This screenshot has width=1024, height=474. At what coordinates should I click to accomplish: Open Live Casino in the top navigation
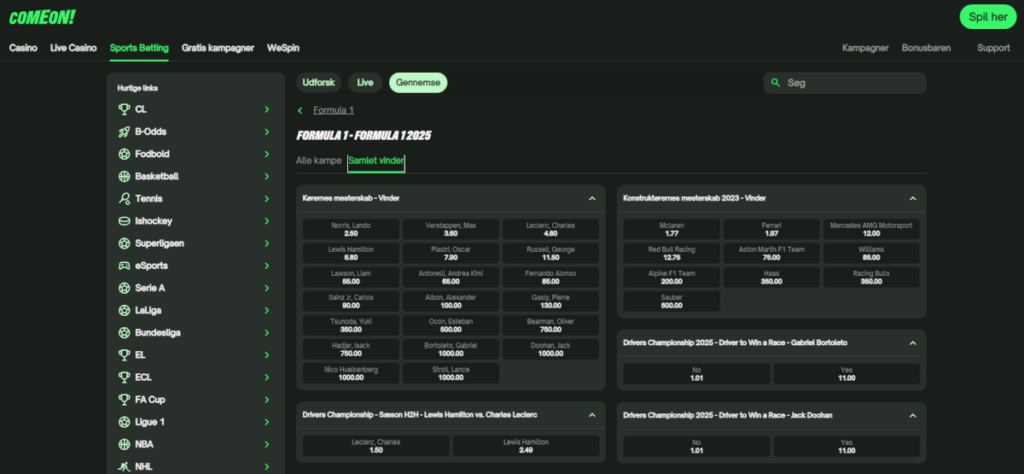(73, 47)
